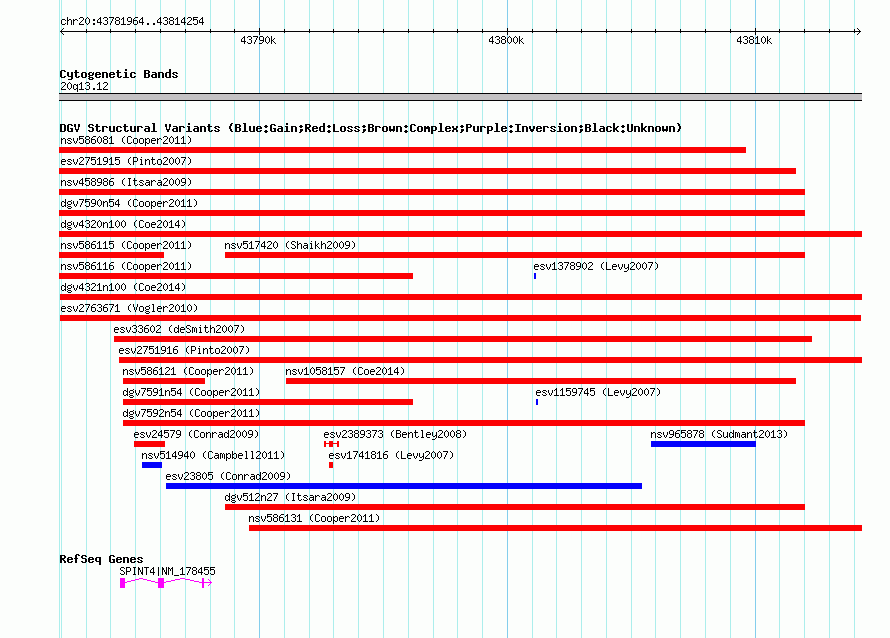Click the esv1159745 (Levy2007) blue gain marker
The width and height of the screenshot is (890, 638).
(537, 402)
